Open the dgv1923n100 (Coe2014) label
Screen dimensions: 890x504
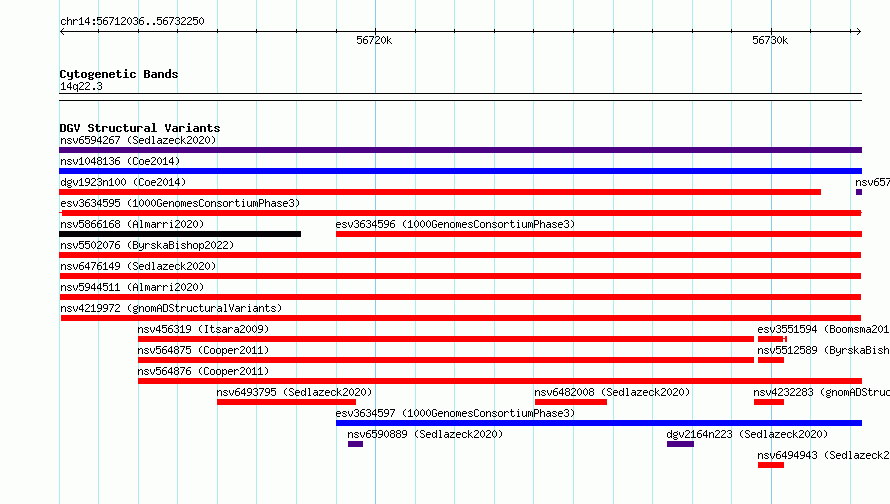(123, 182)
